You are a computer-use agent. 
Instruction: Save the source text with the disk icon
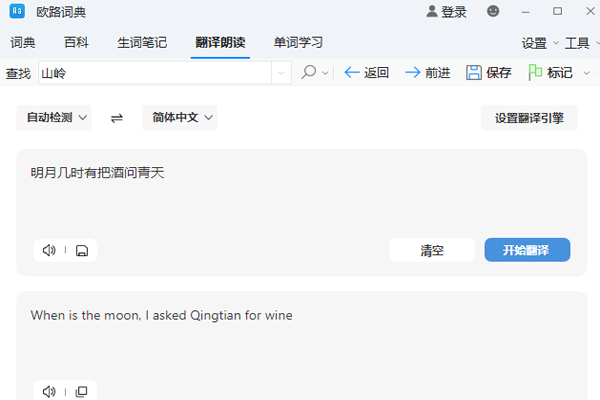[x=82, y=250]
